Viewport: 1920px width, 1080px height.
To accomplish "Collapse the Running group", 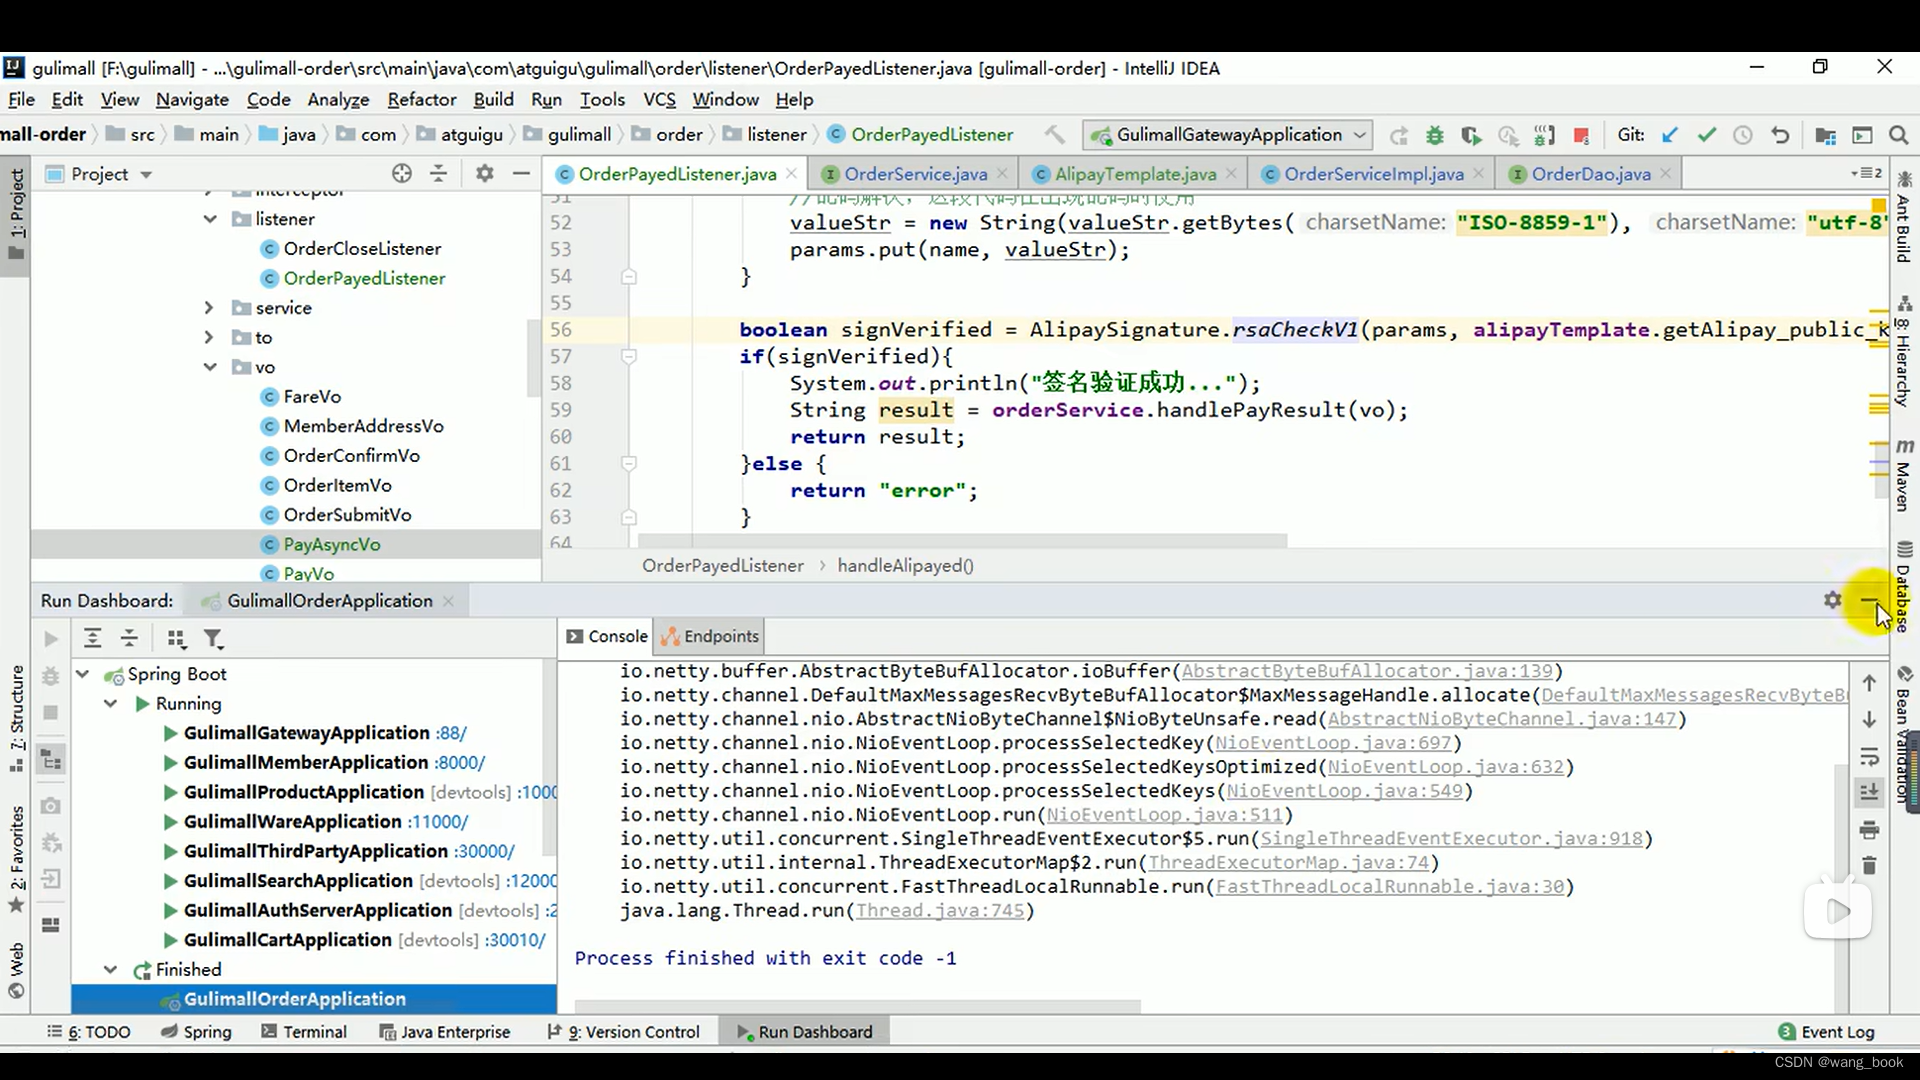I will click(x=111, y=704).
